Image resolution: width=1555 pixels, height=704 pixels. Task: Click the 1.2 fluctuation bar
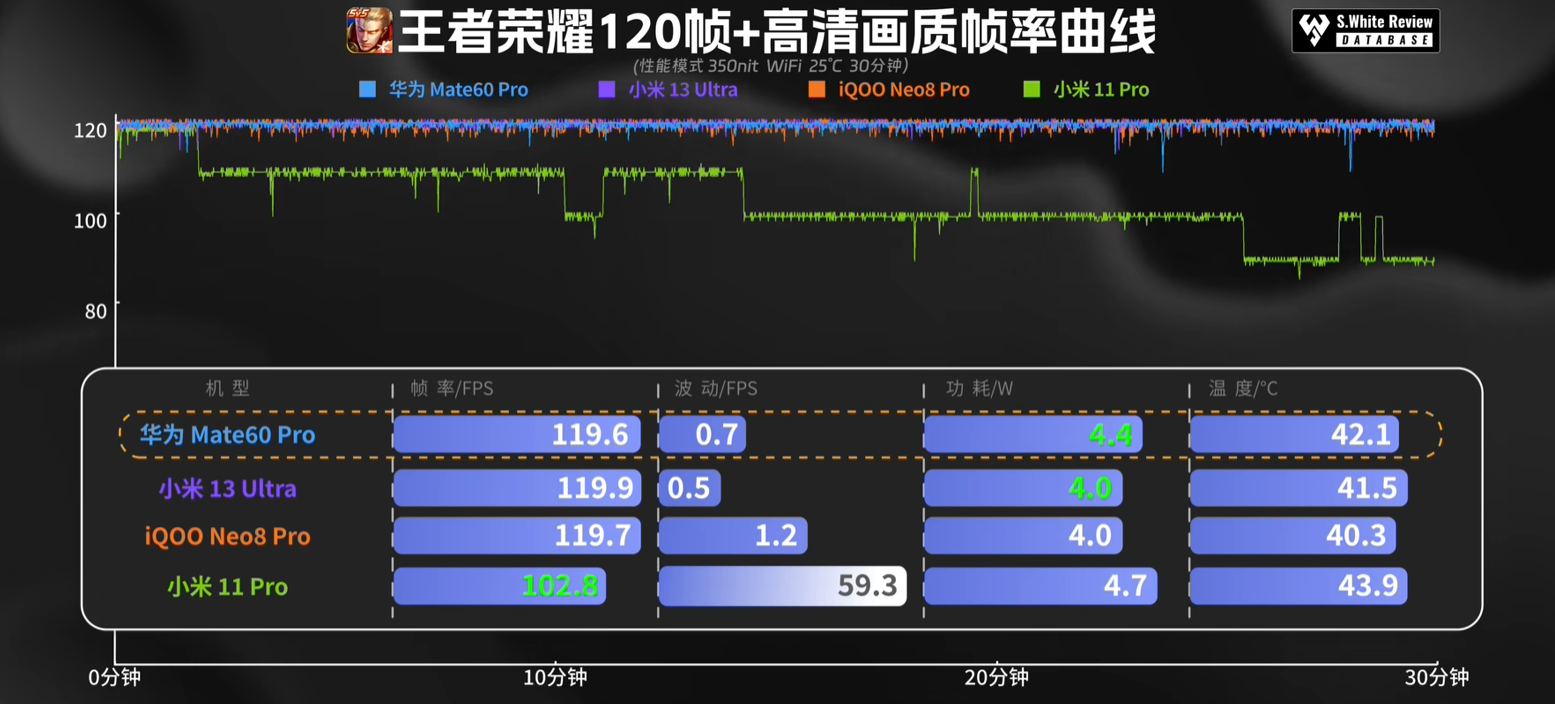coord(732,536)
